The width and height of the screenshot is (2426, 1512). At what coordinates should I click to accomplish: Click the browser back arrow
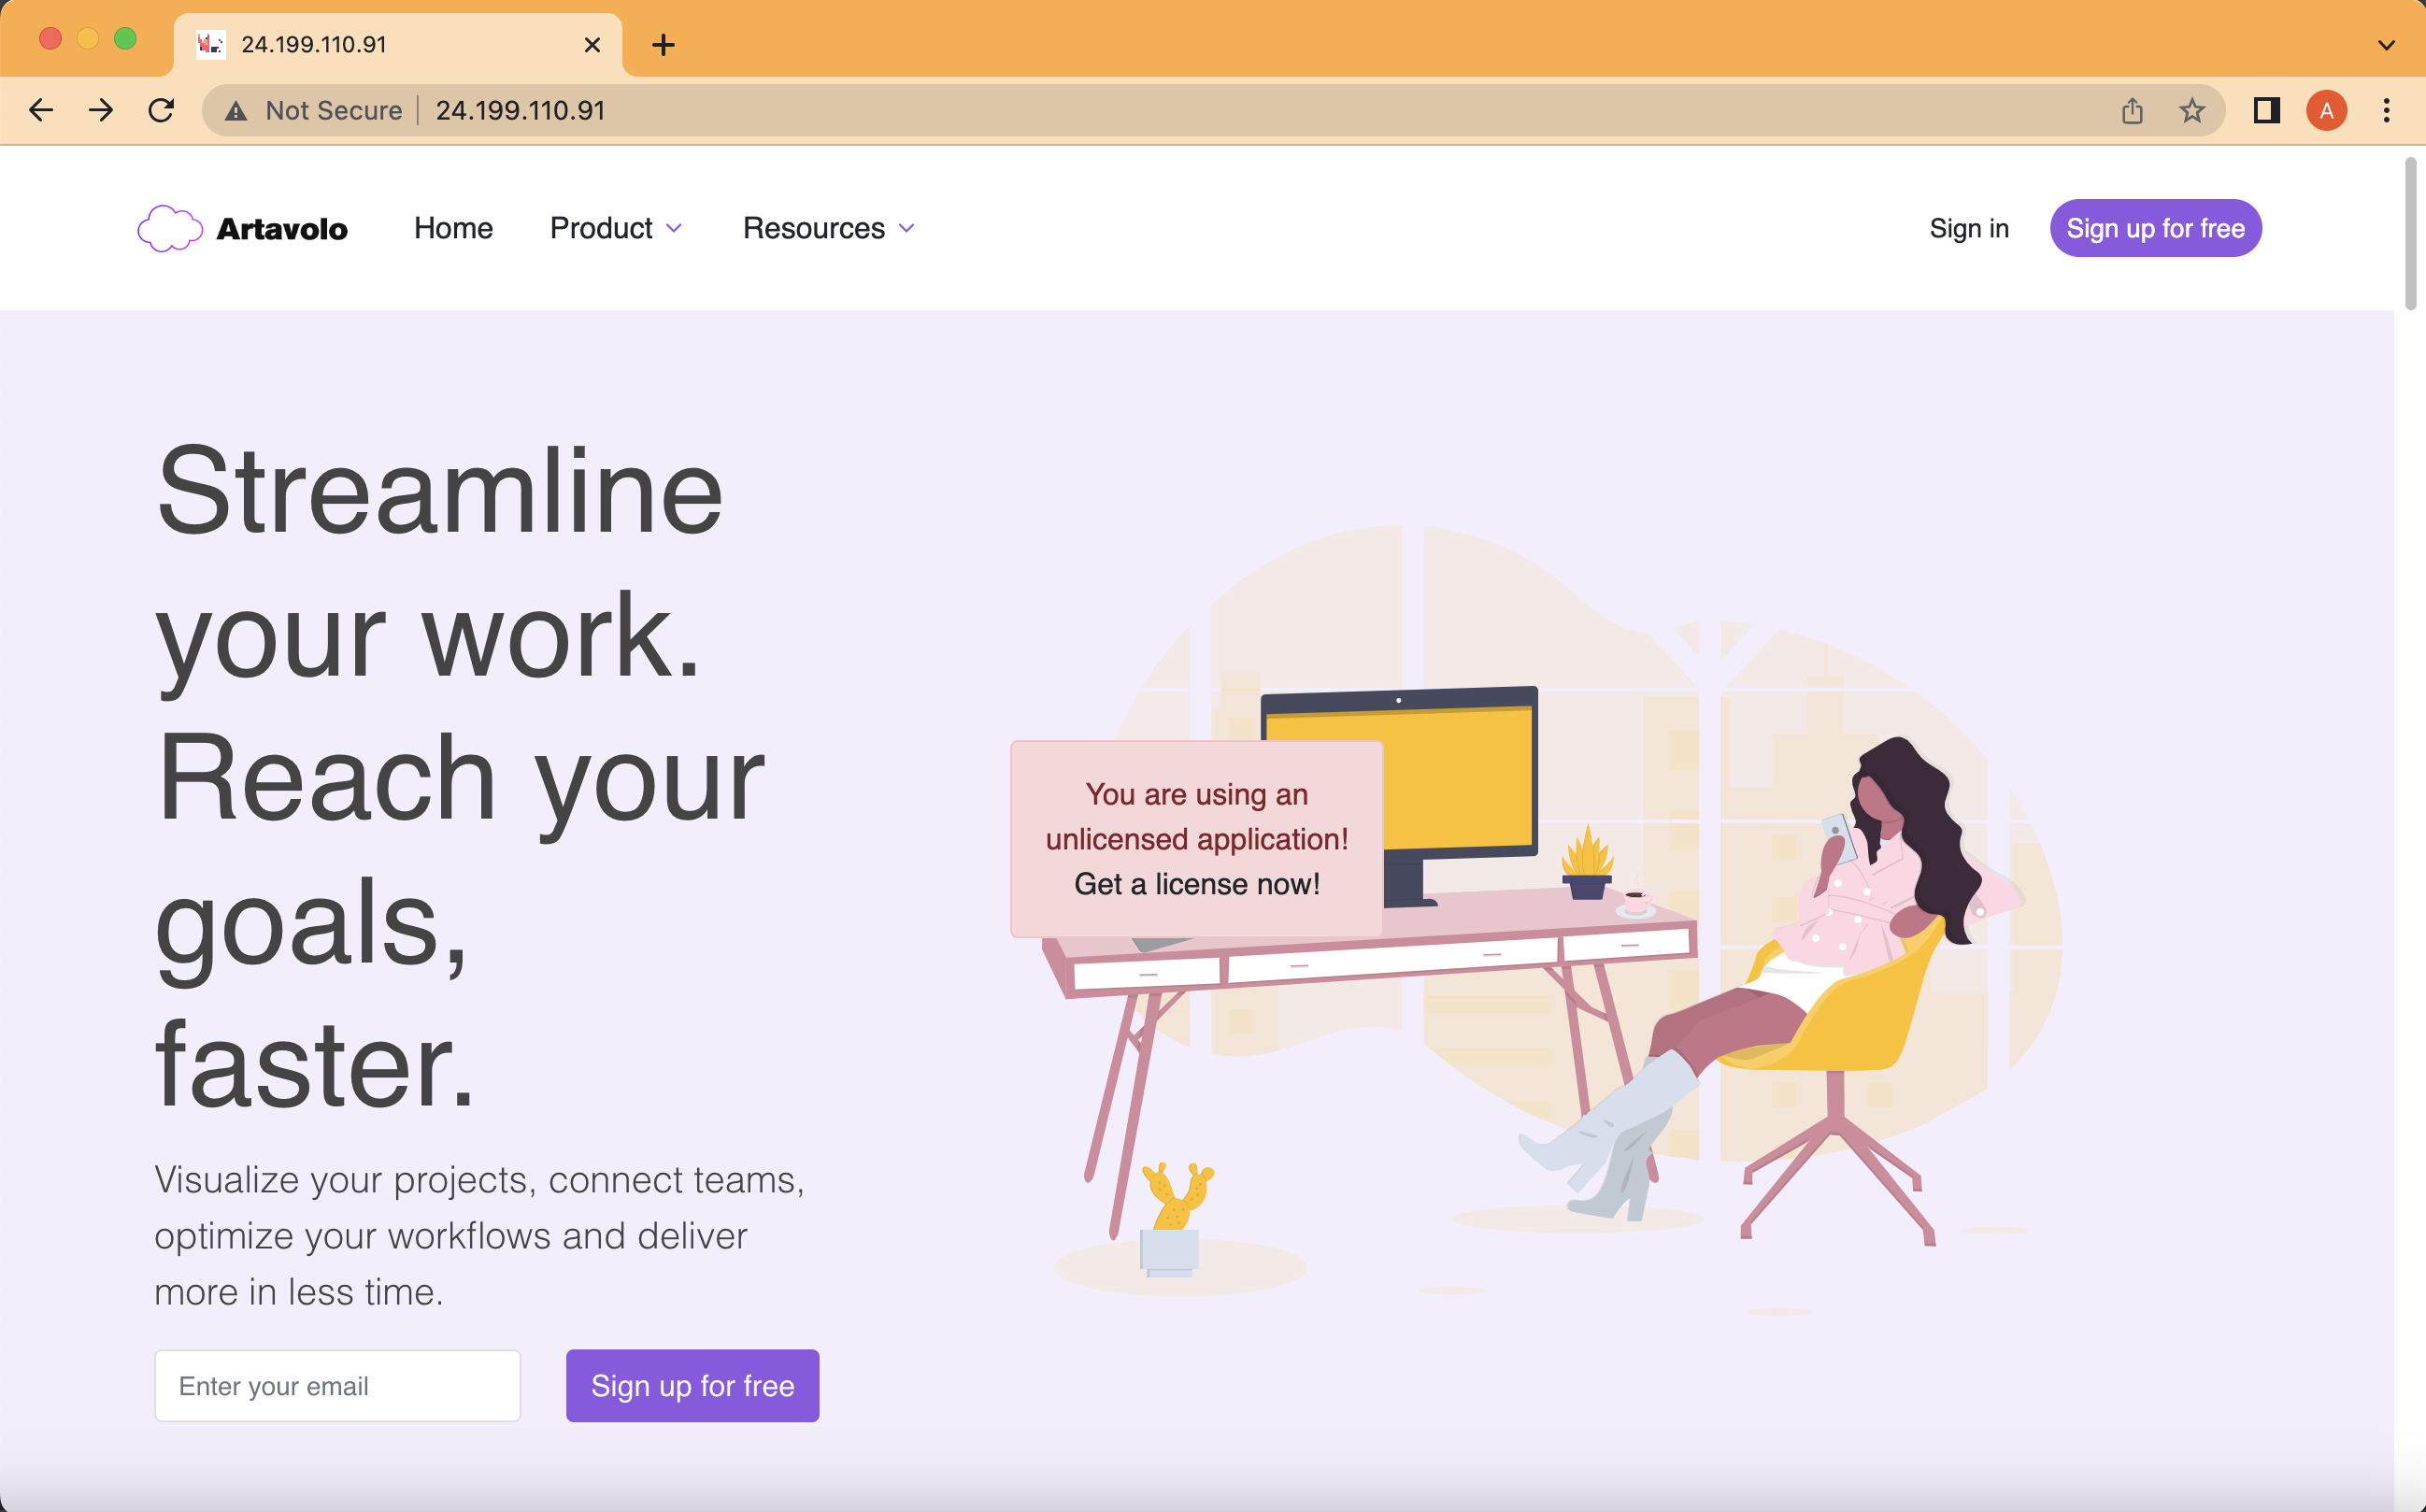pos(41,110)
